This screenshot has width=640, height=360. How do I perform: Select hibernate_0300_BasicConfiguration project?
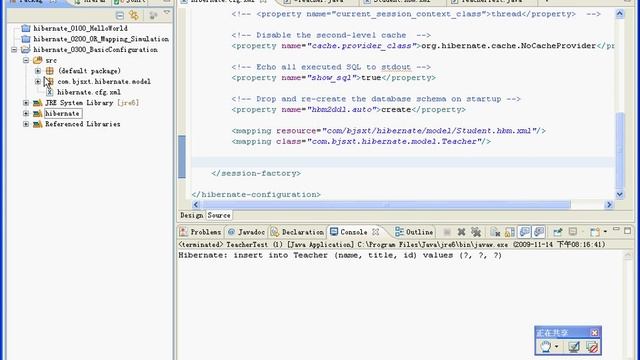click(x=95, y=49)
